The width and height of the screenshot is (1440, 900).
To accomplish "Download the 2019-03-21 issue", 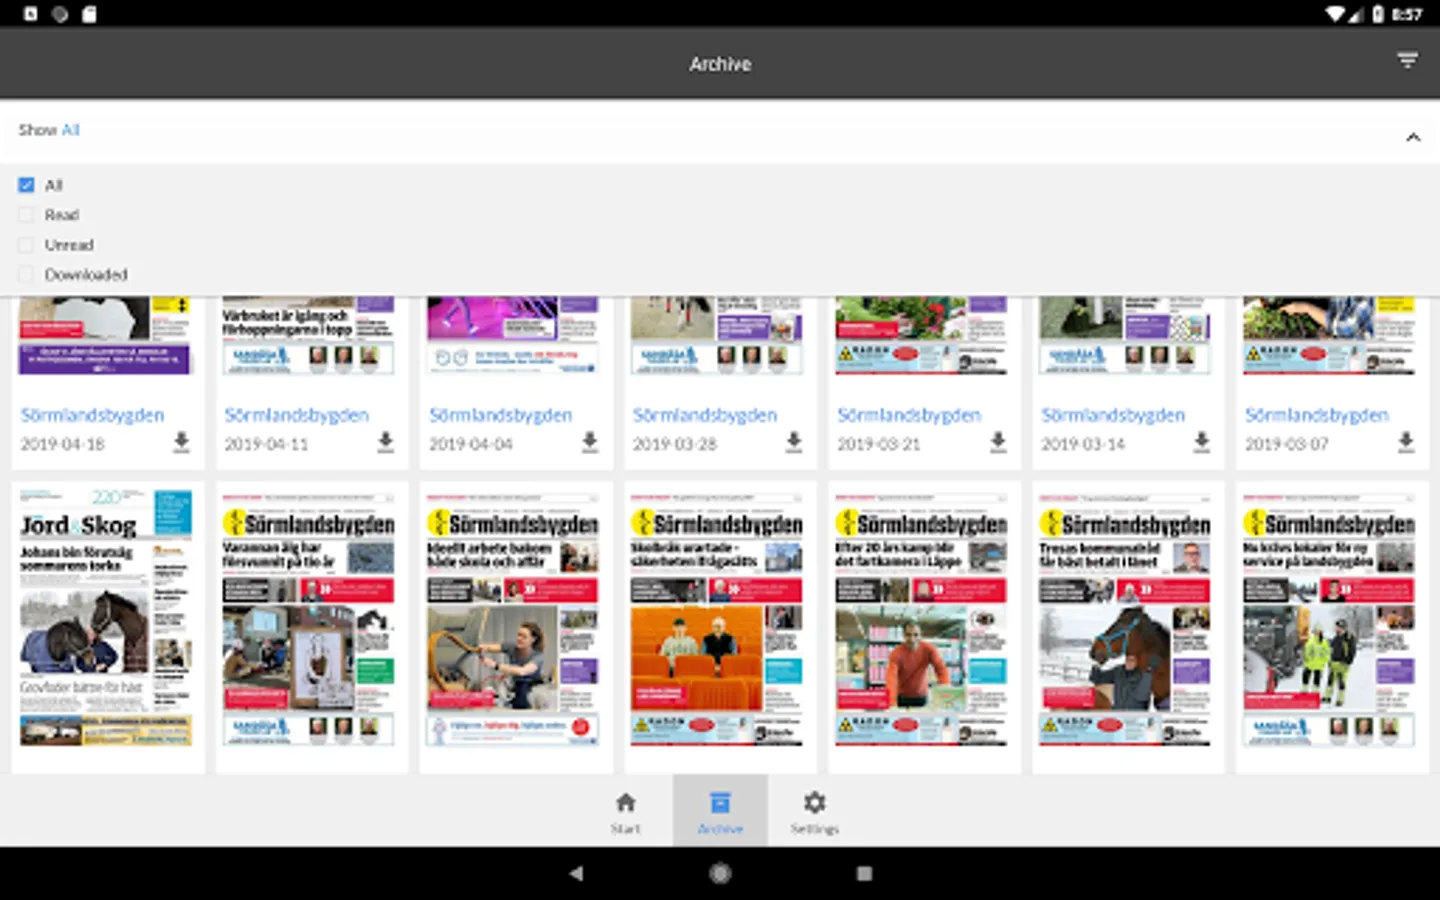I will coord(998,442).
